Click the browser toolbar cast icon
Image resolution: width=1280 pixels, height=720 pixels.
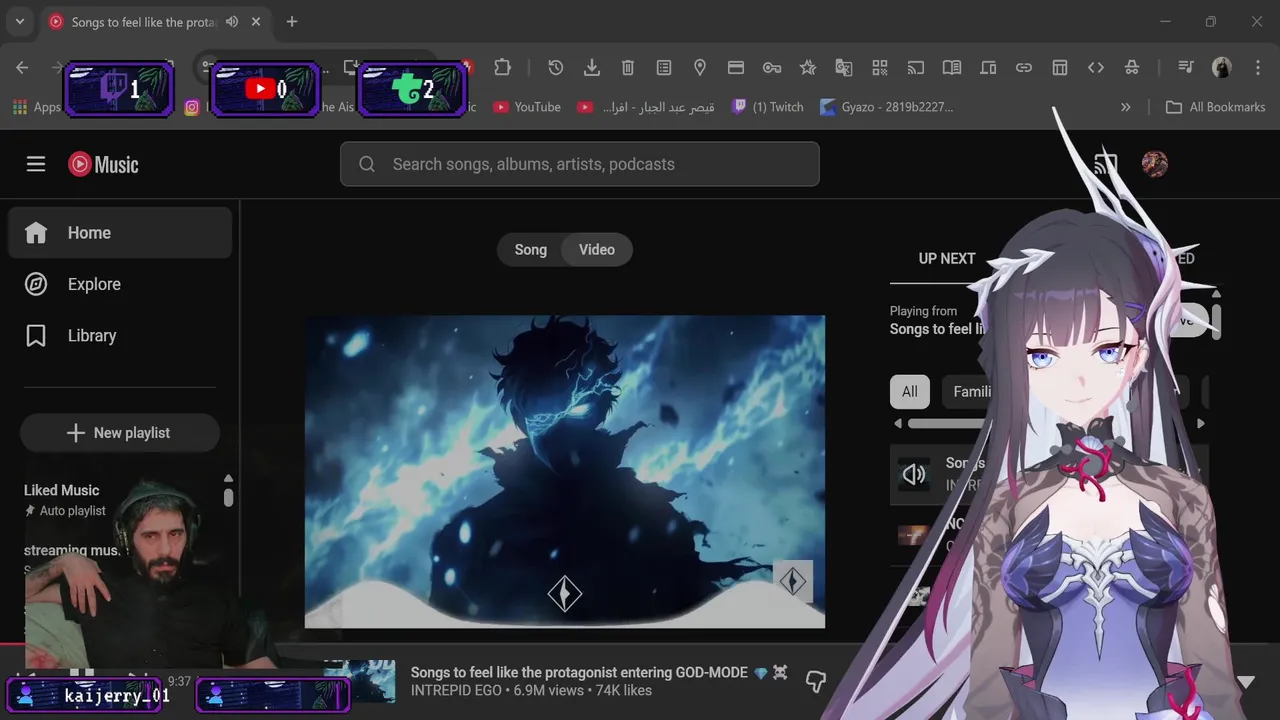coord(916,67)
